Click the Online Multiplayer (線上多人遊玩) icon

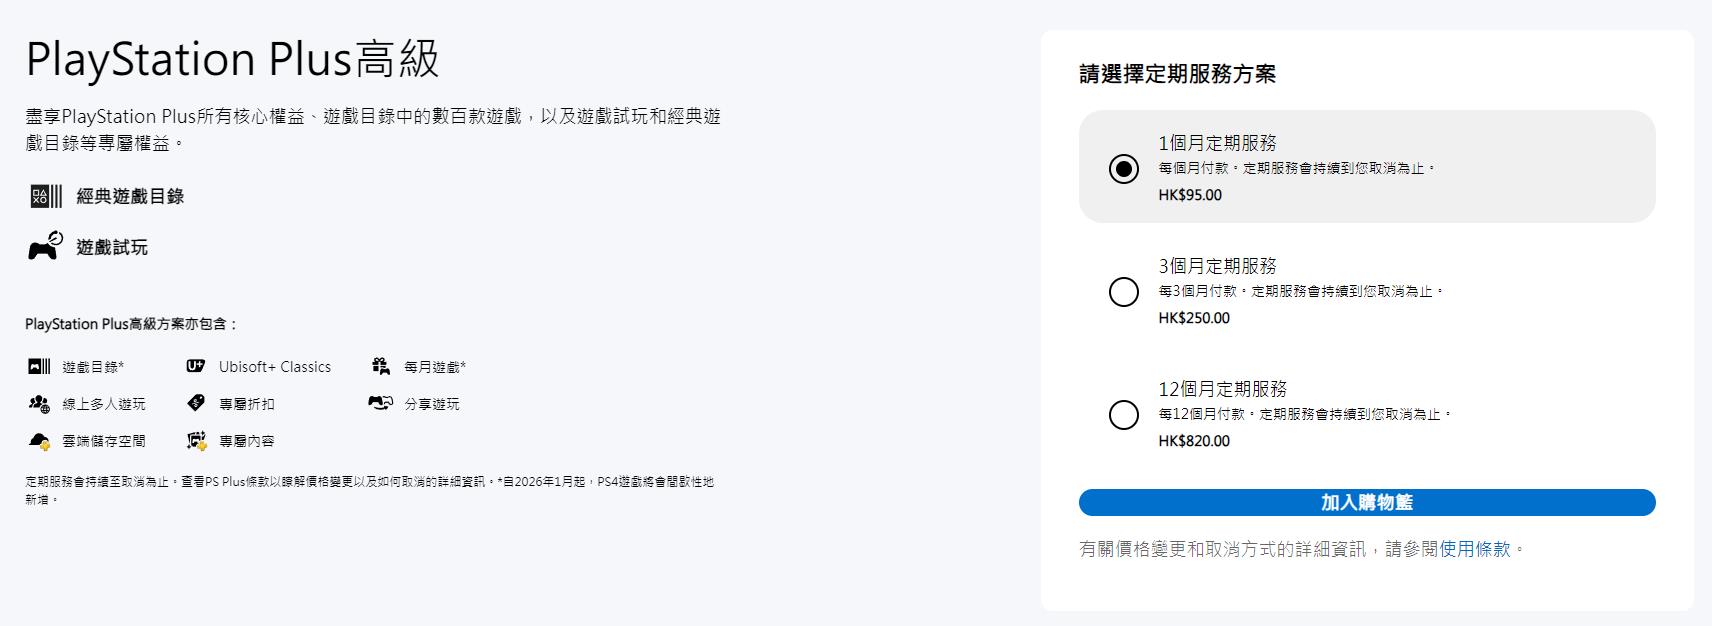click(x=39, y=404)
